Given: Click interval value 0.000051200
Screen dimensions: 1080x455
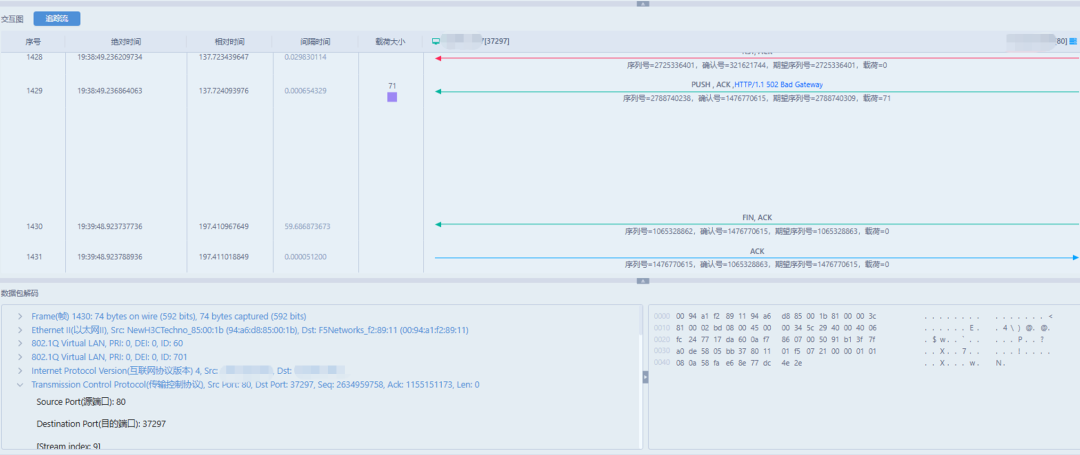Looking at the screenshot, I should click(x=305, y=257).
